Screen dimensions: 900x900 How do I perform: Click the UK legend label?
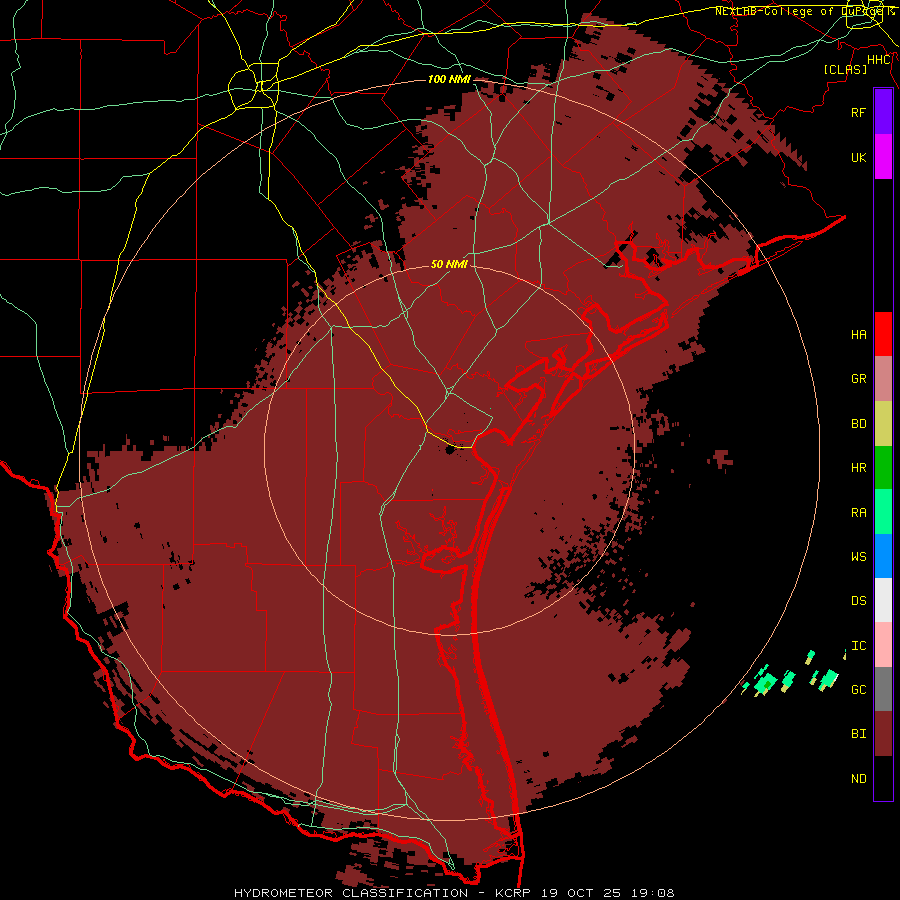point(858,157)
